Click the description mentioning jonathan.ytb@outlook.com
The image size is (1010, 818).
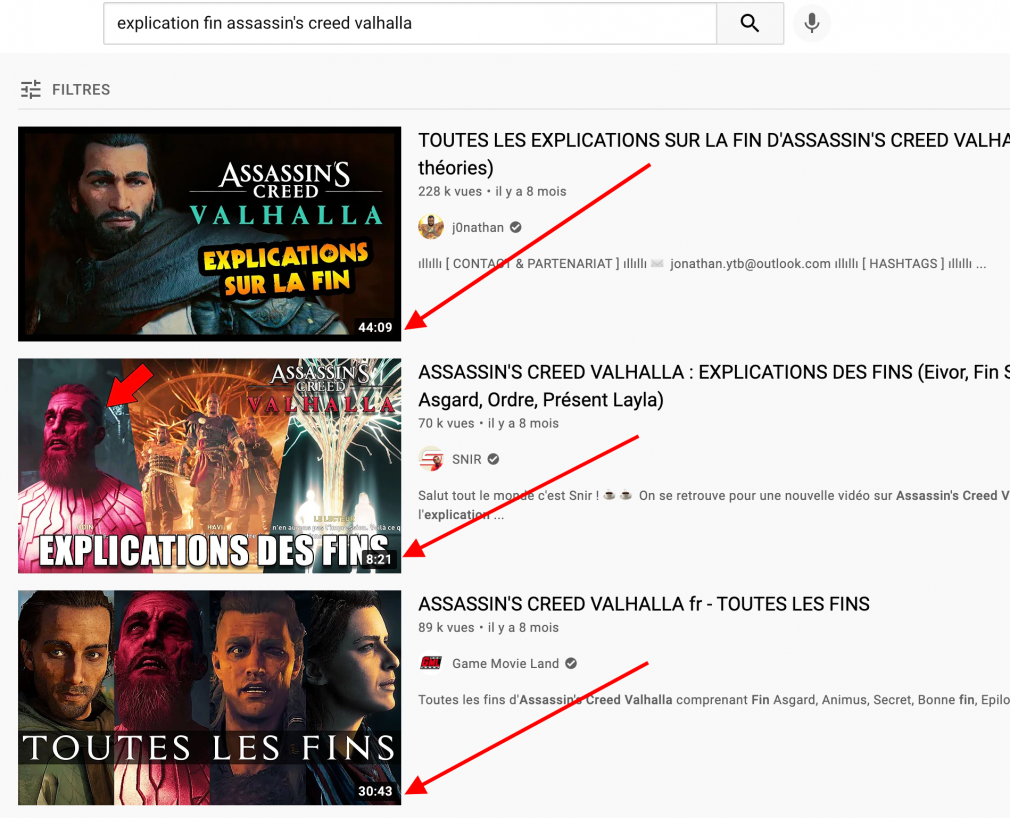pyautogui.click(x=702, y=263)
